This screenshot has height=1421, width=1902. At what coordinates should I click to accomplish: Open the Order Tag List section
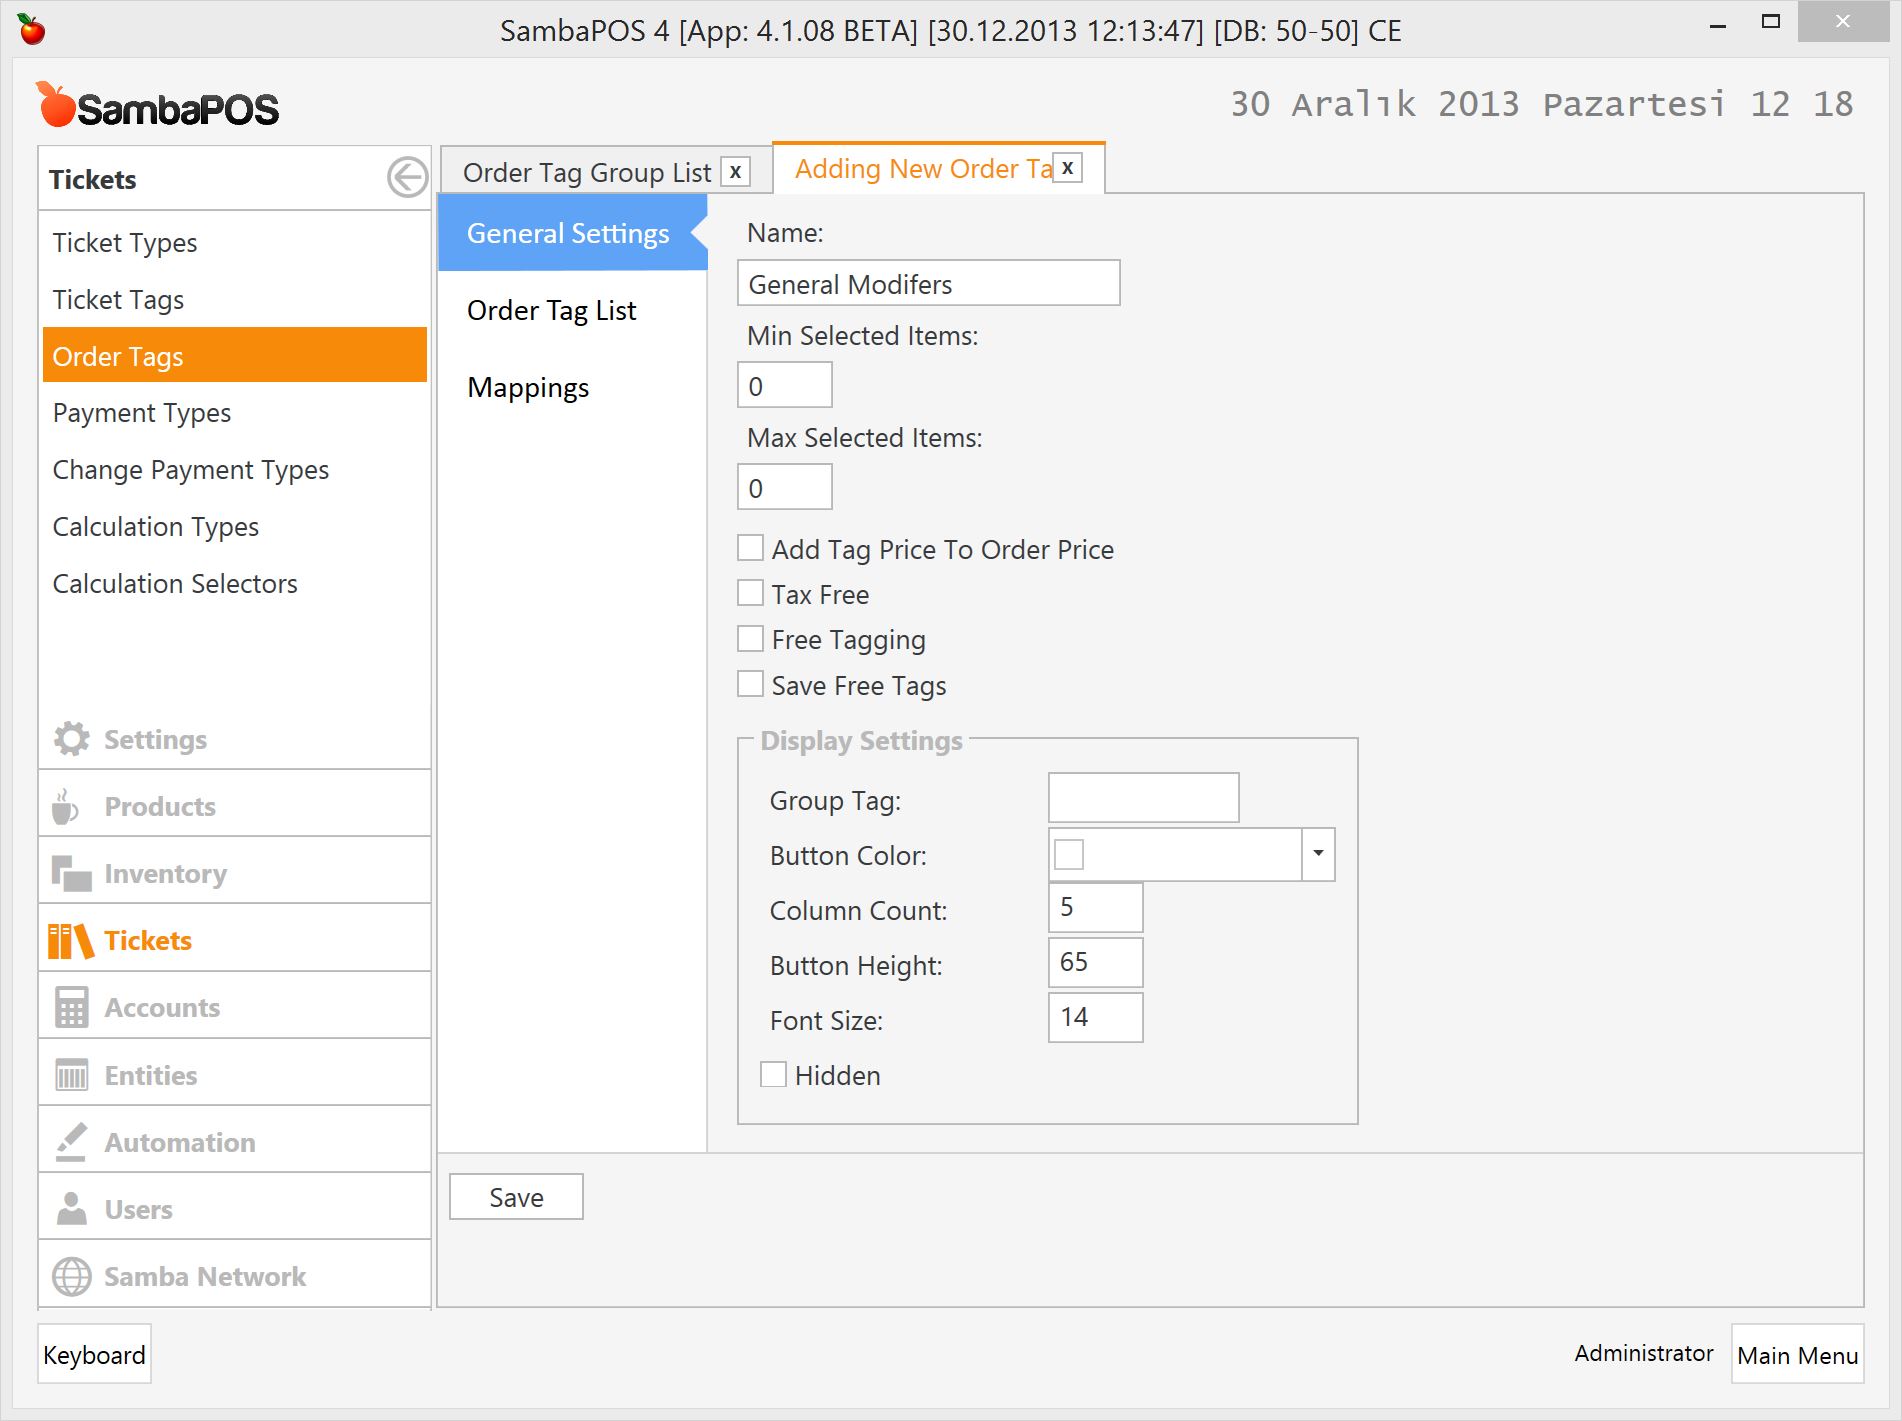pos(551,310)
